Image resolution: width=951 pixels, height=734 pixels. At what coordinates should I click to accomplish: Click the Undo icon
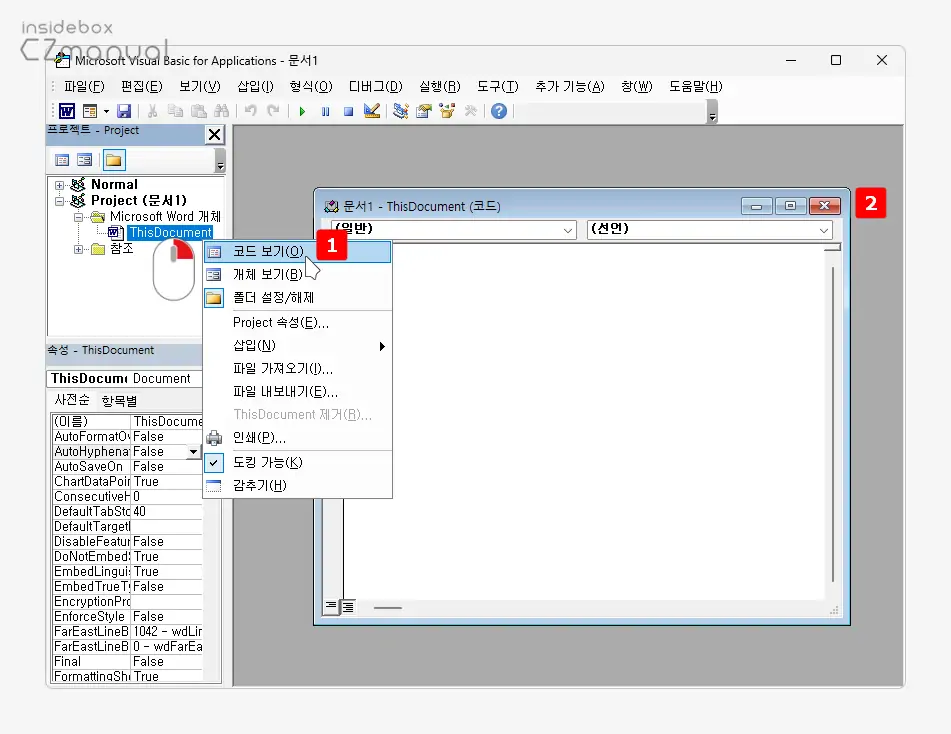(250, 111)
